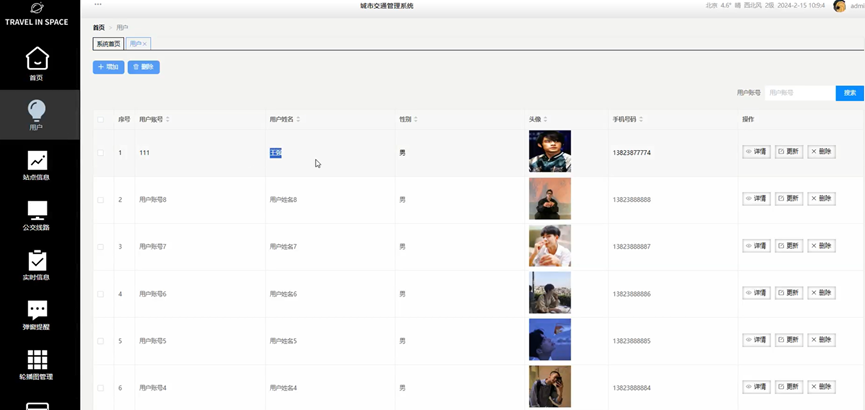Viewport: 865px width, 410px height.
Task: View 详情 for 用户账号6 row
Action: pyautogui.click(x=756, y=293)
